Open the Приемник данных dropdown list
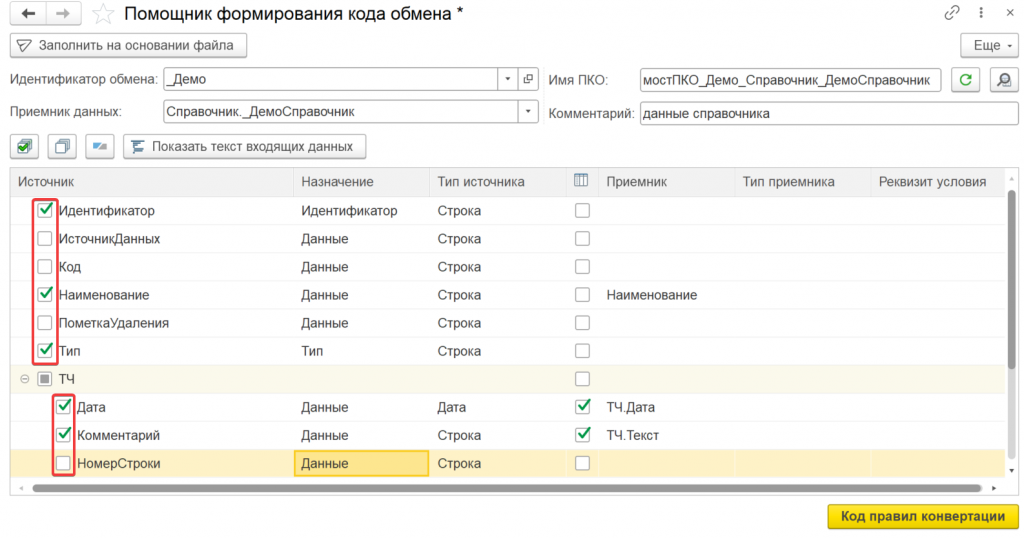 click(529, 113)
